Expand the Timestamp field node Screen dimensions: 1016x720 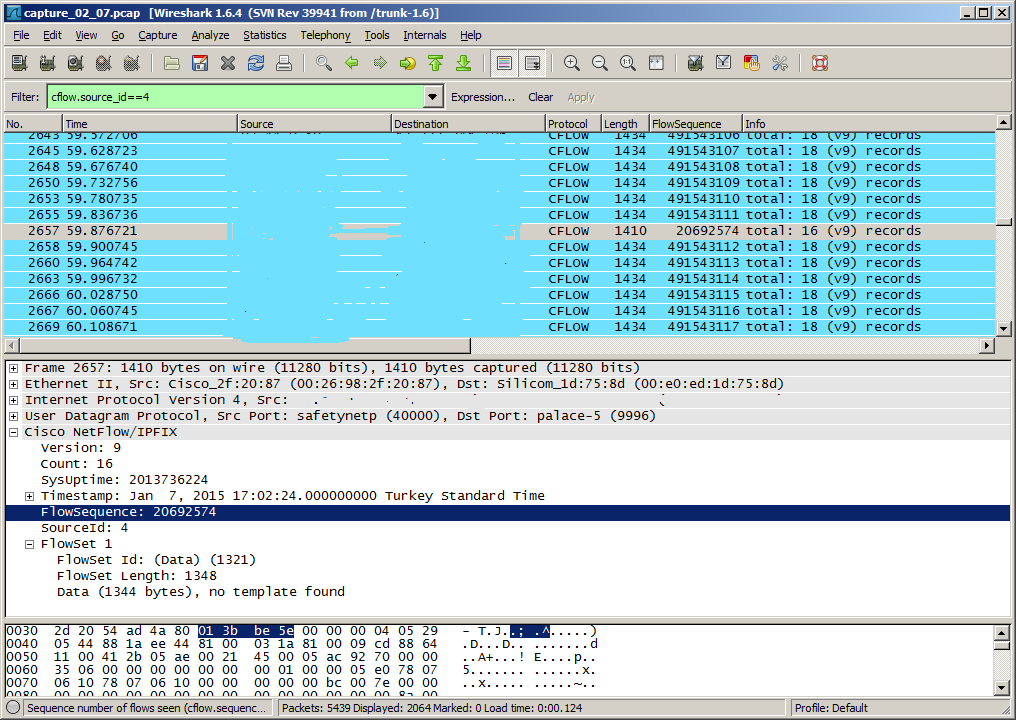[x=29, y=496]
